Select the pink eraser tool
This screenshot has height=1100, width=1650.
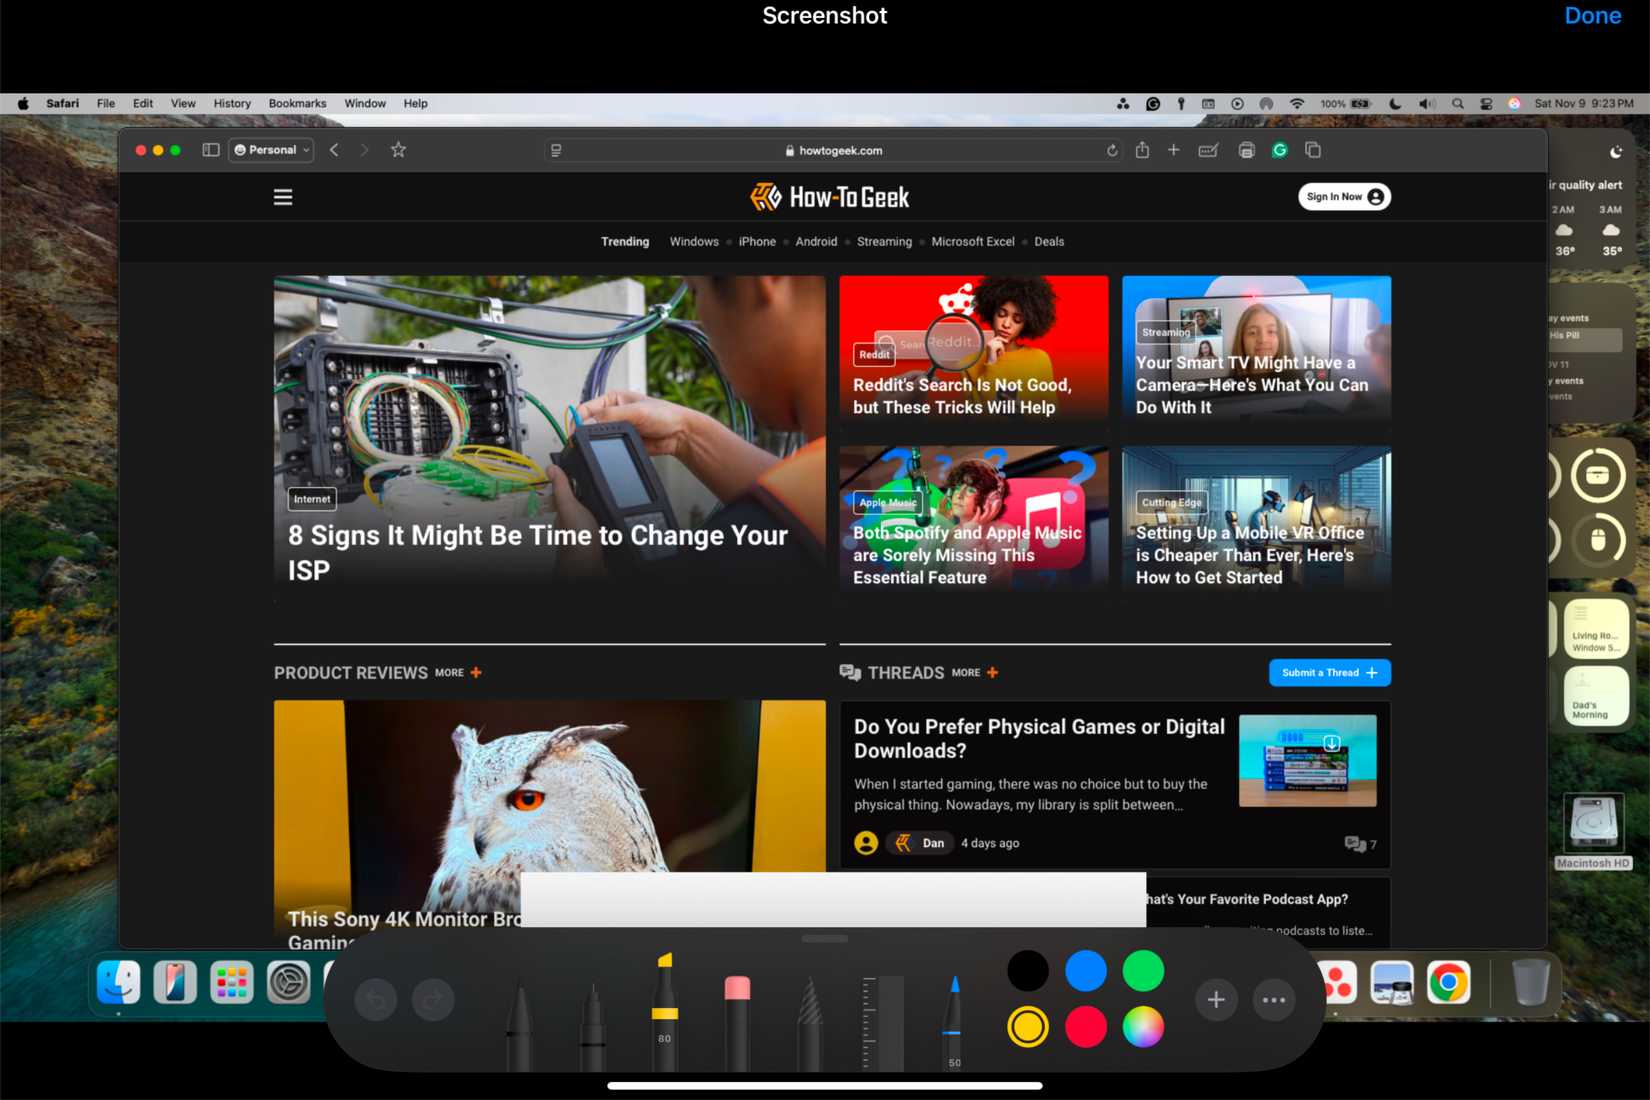[737, 1022]
